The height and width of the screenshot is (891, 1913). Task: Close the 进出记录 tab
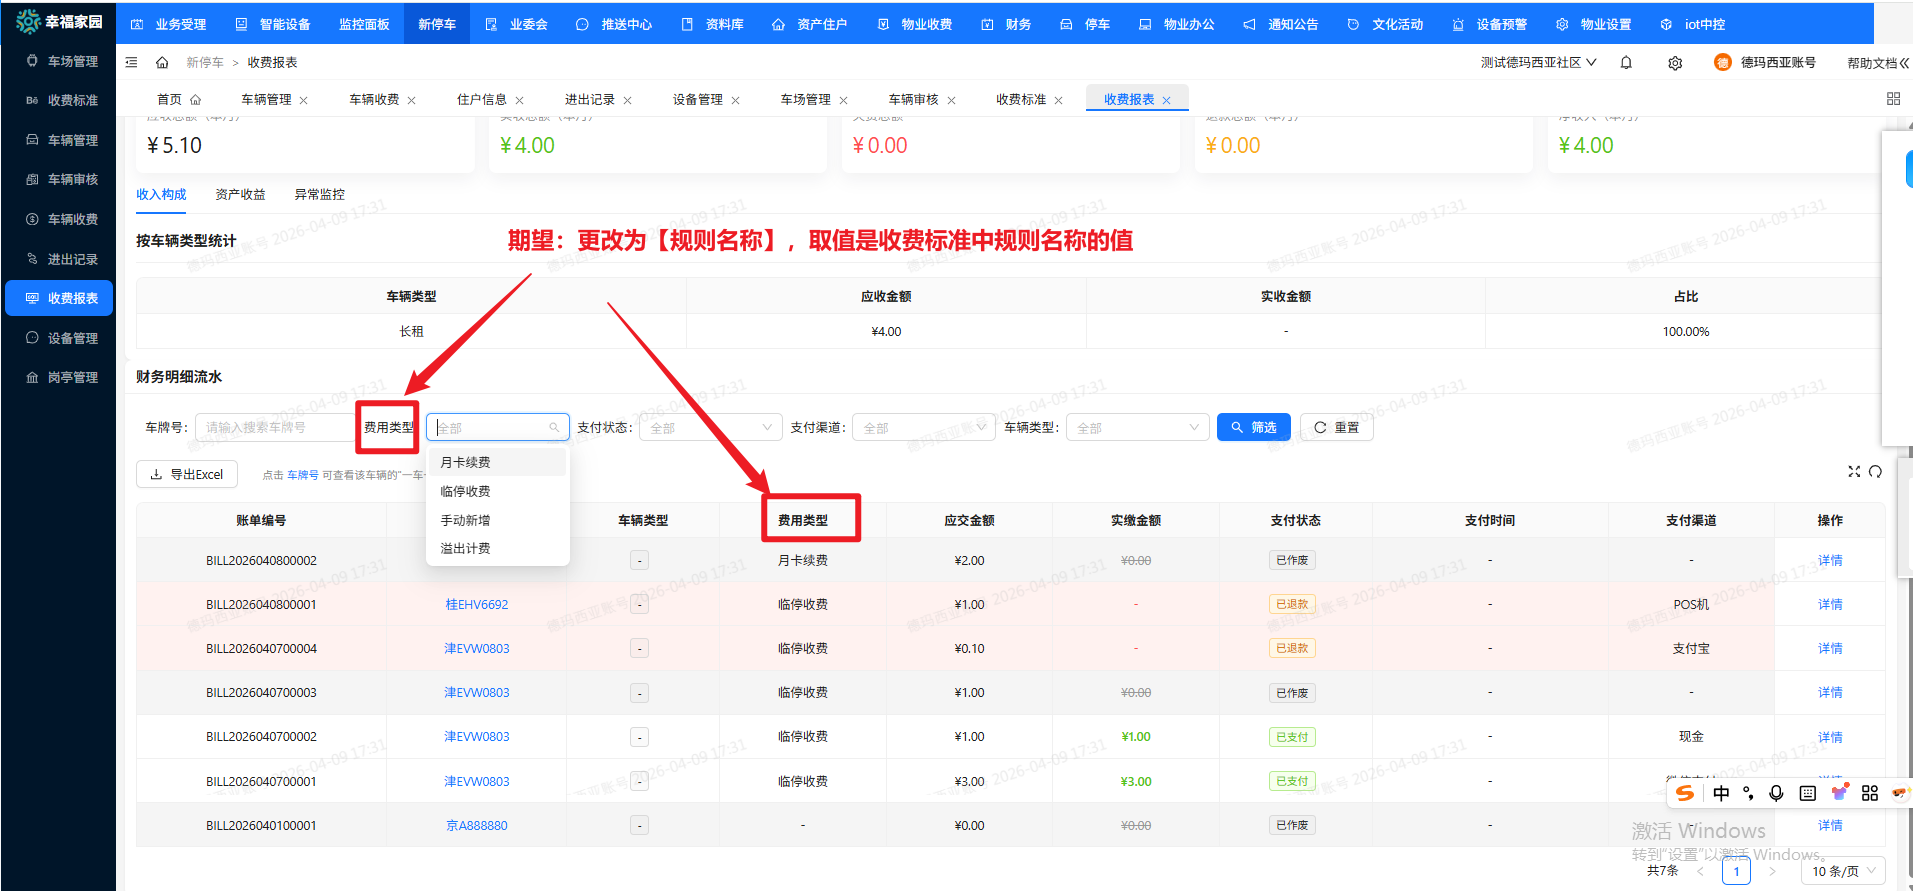pos(627,100)
